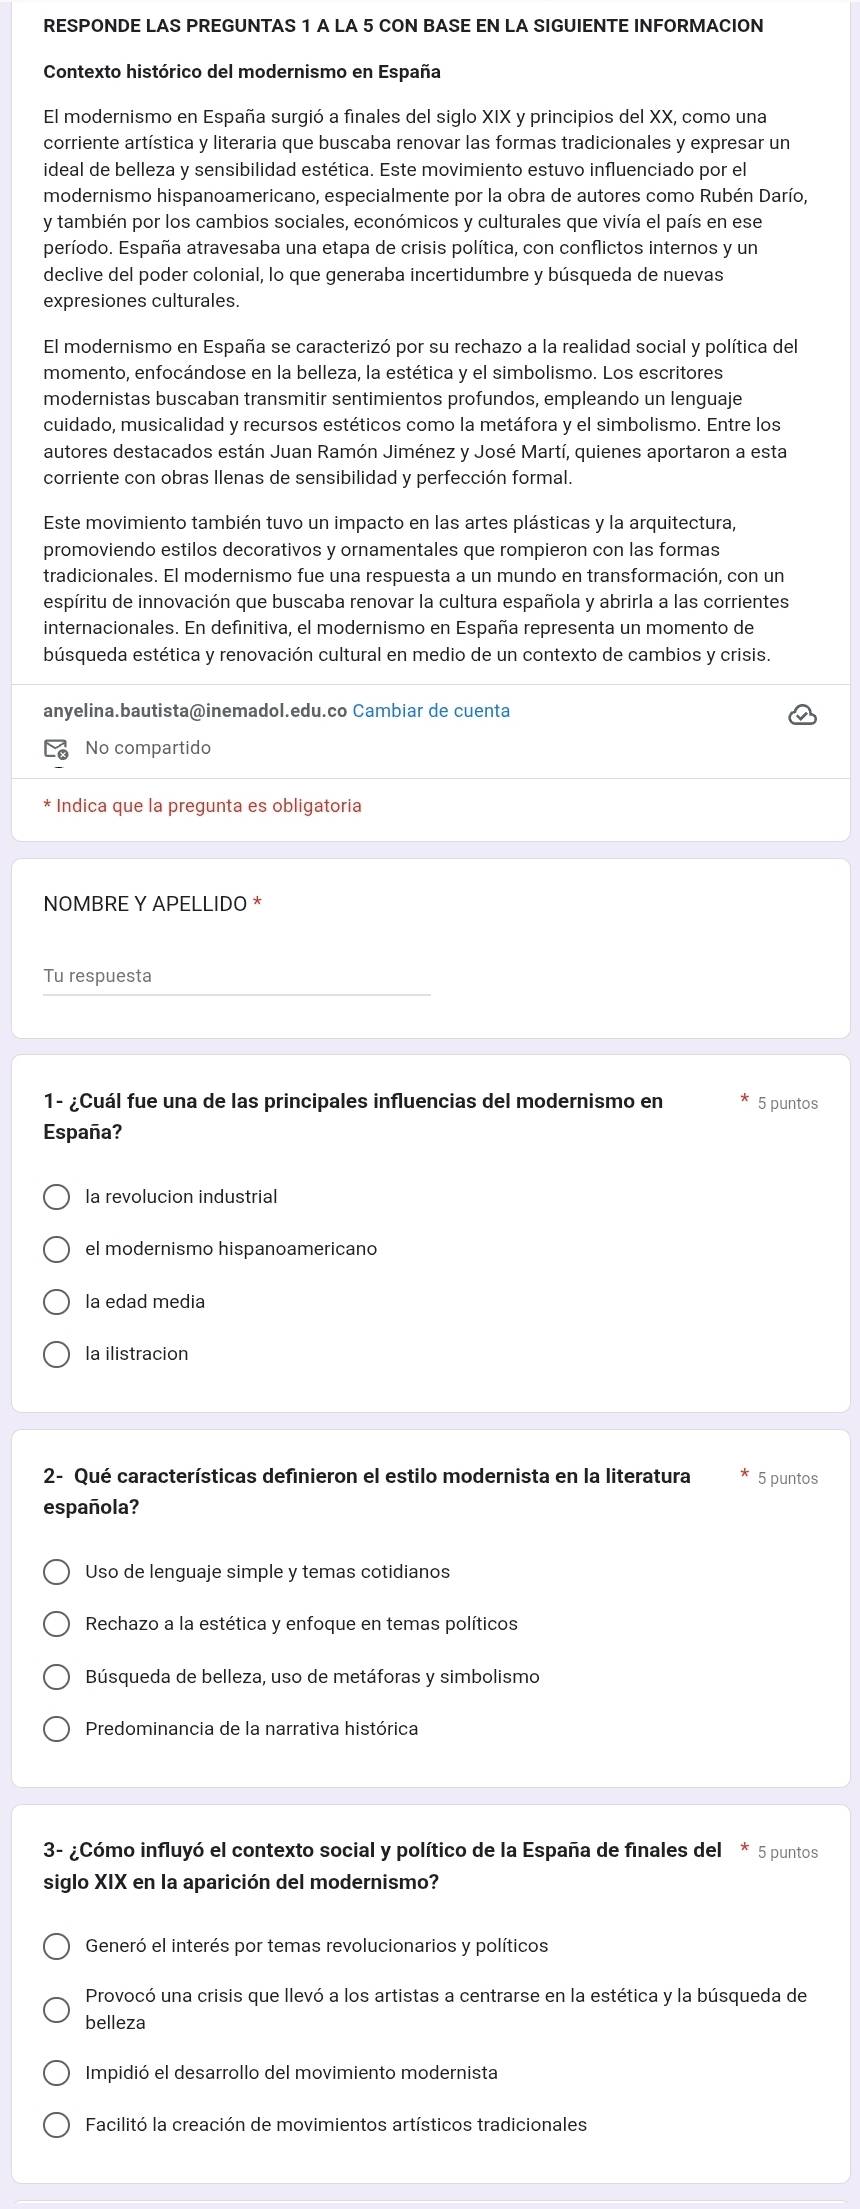Click the 'No compartido' label text
The width and height of the screenshot is (860, 2209).
pyautogui.click(x=148, y=748)
